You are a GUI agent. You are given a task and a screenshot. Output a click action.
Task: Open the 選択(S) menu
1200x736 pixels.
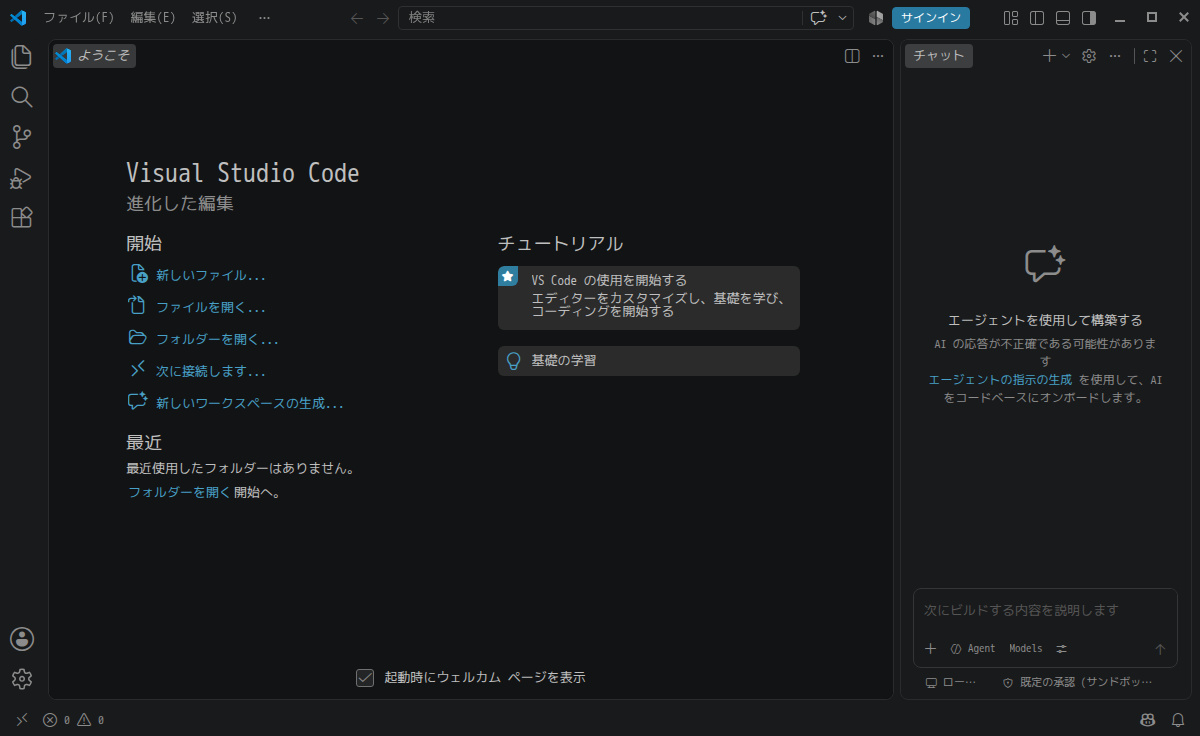coord(215,18)
